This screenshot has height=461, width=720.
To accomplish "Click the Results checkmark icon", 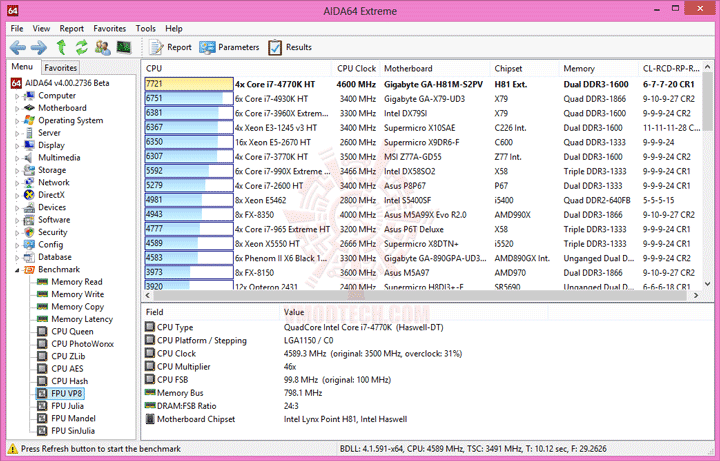I will pos(275,47).
